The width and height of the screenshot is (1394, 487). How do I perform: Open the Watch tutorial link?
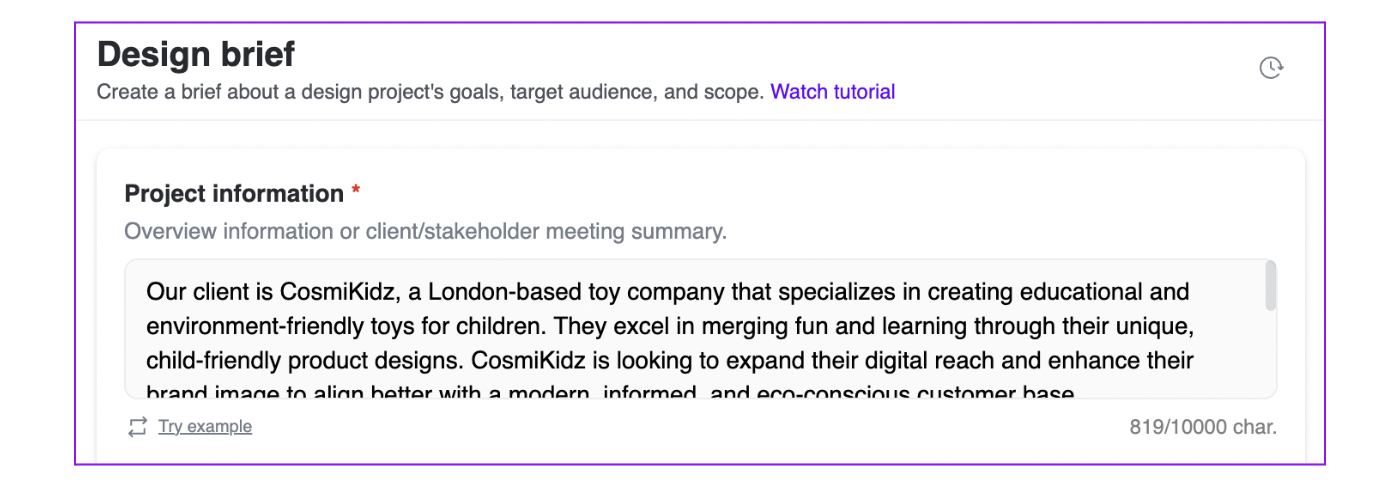[832, 92]
